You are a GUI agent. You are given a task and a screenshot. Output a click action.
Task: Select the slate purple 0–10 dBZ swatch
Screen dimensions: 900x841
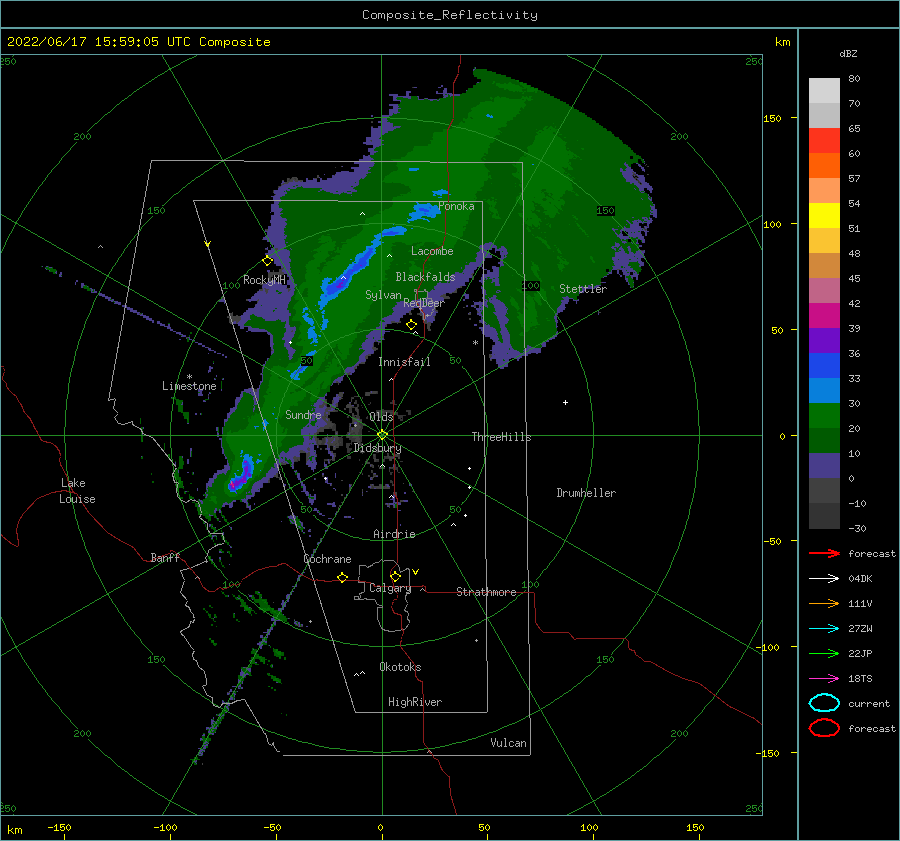tap(824, 466)
